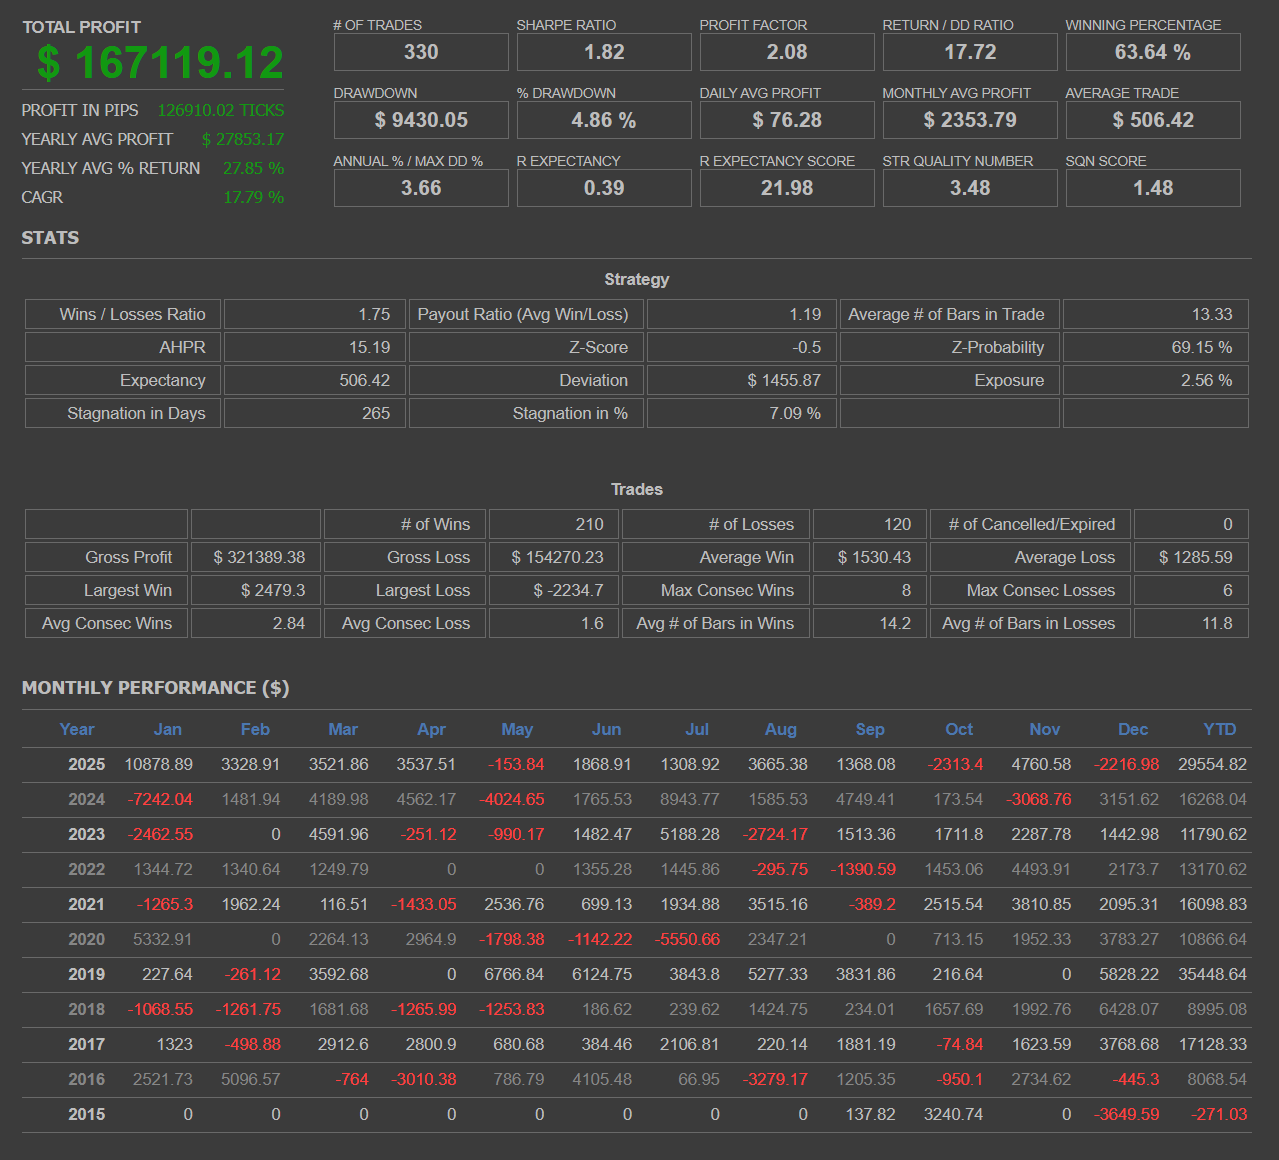Select the PROFIT FACTOR stat box
Screen dimensions: 1279x1160
(x=786, y=51)
